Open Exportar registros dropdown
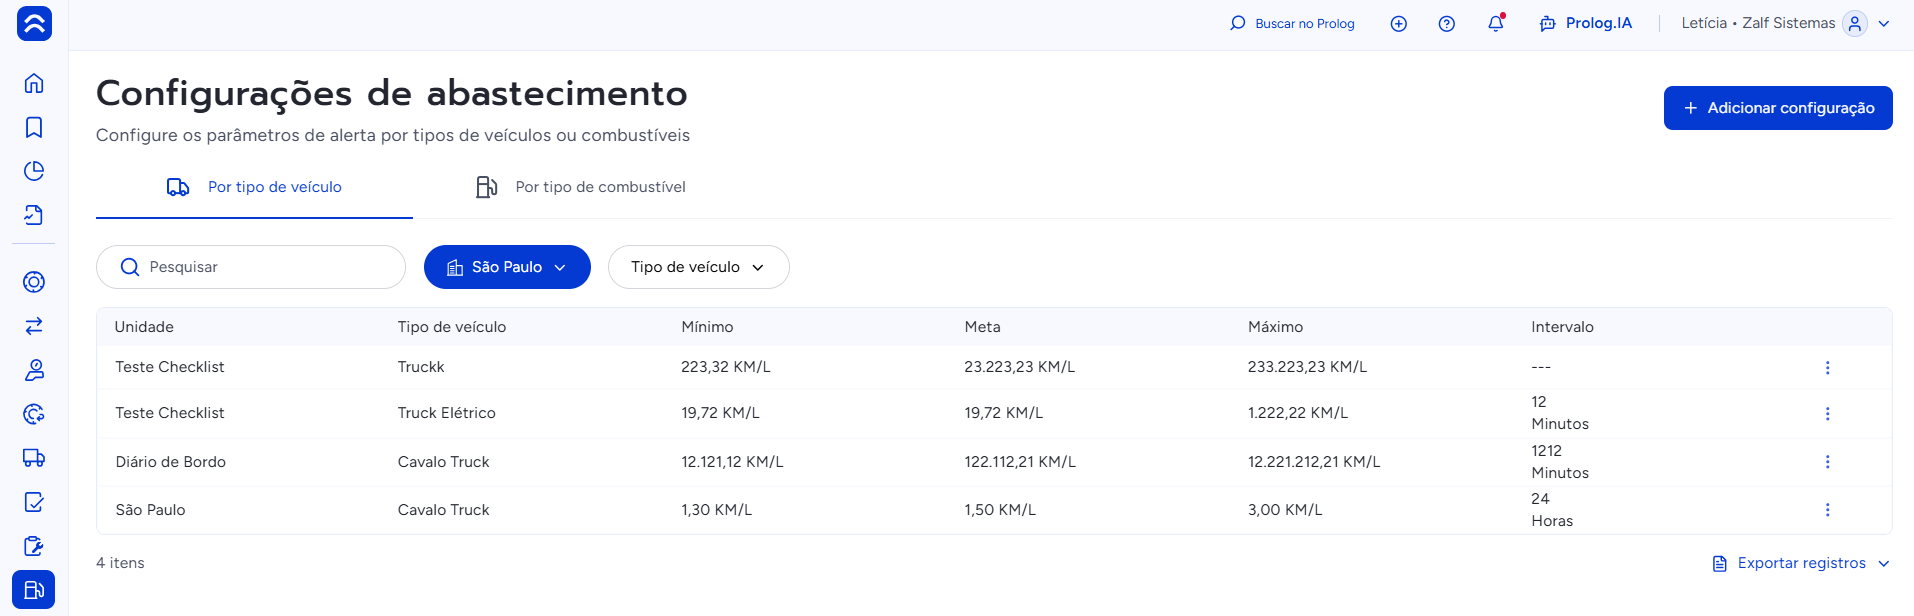This screenshot has width=1914, height=616. [x=1801, y=563]
